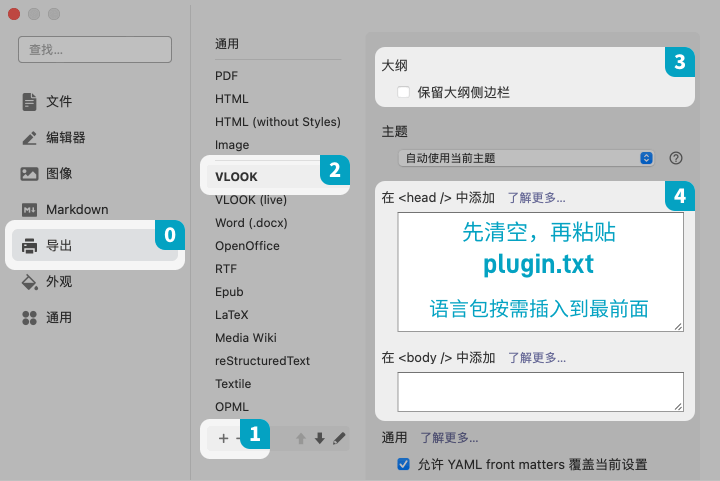Select the 导出 preferences section
Image resolution: width=720 pixels, height=481 pixels.
click(95, 246)
